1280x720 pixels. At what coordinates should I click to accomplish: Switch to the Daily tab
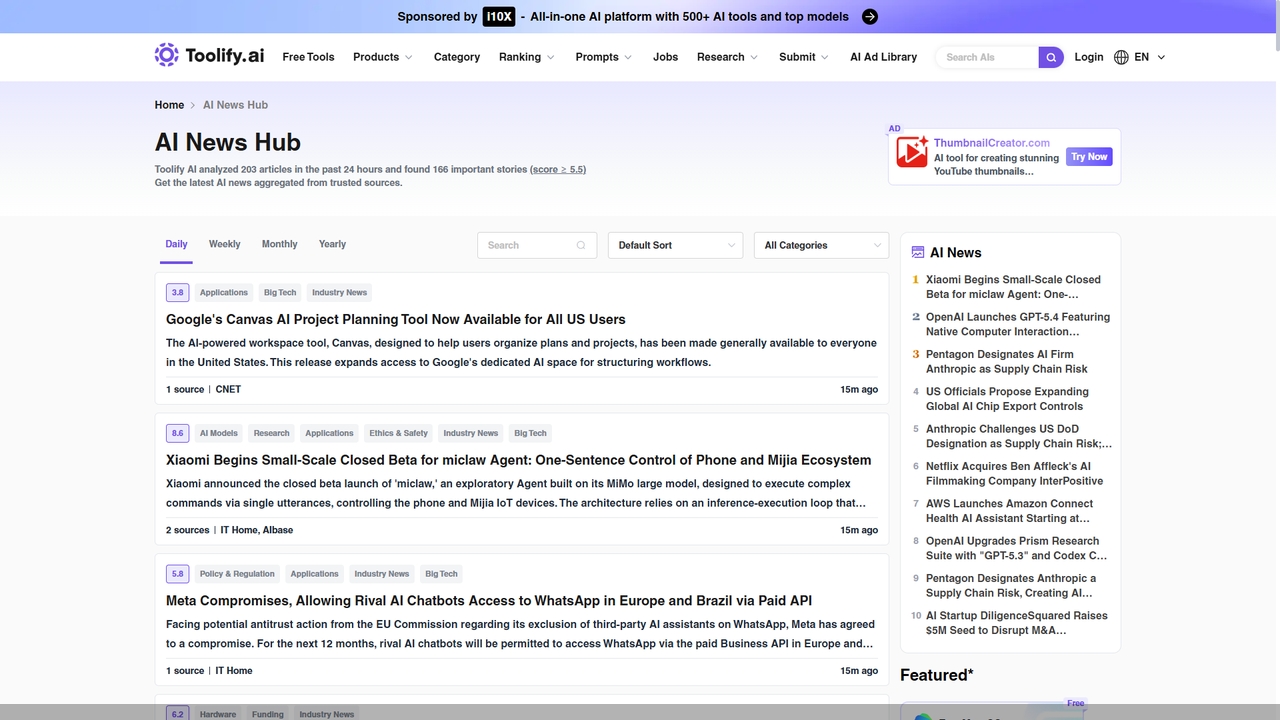(177, 244)
